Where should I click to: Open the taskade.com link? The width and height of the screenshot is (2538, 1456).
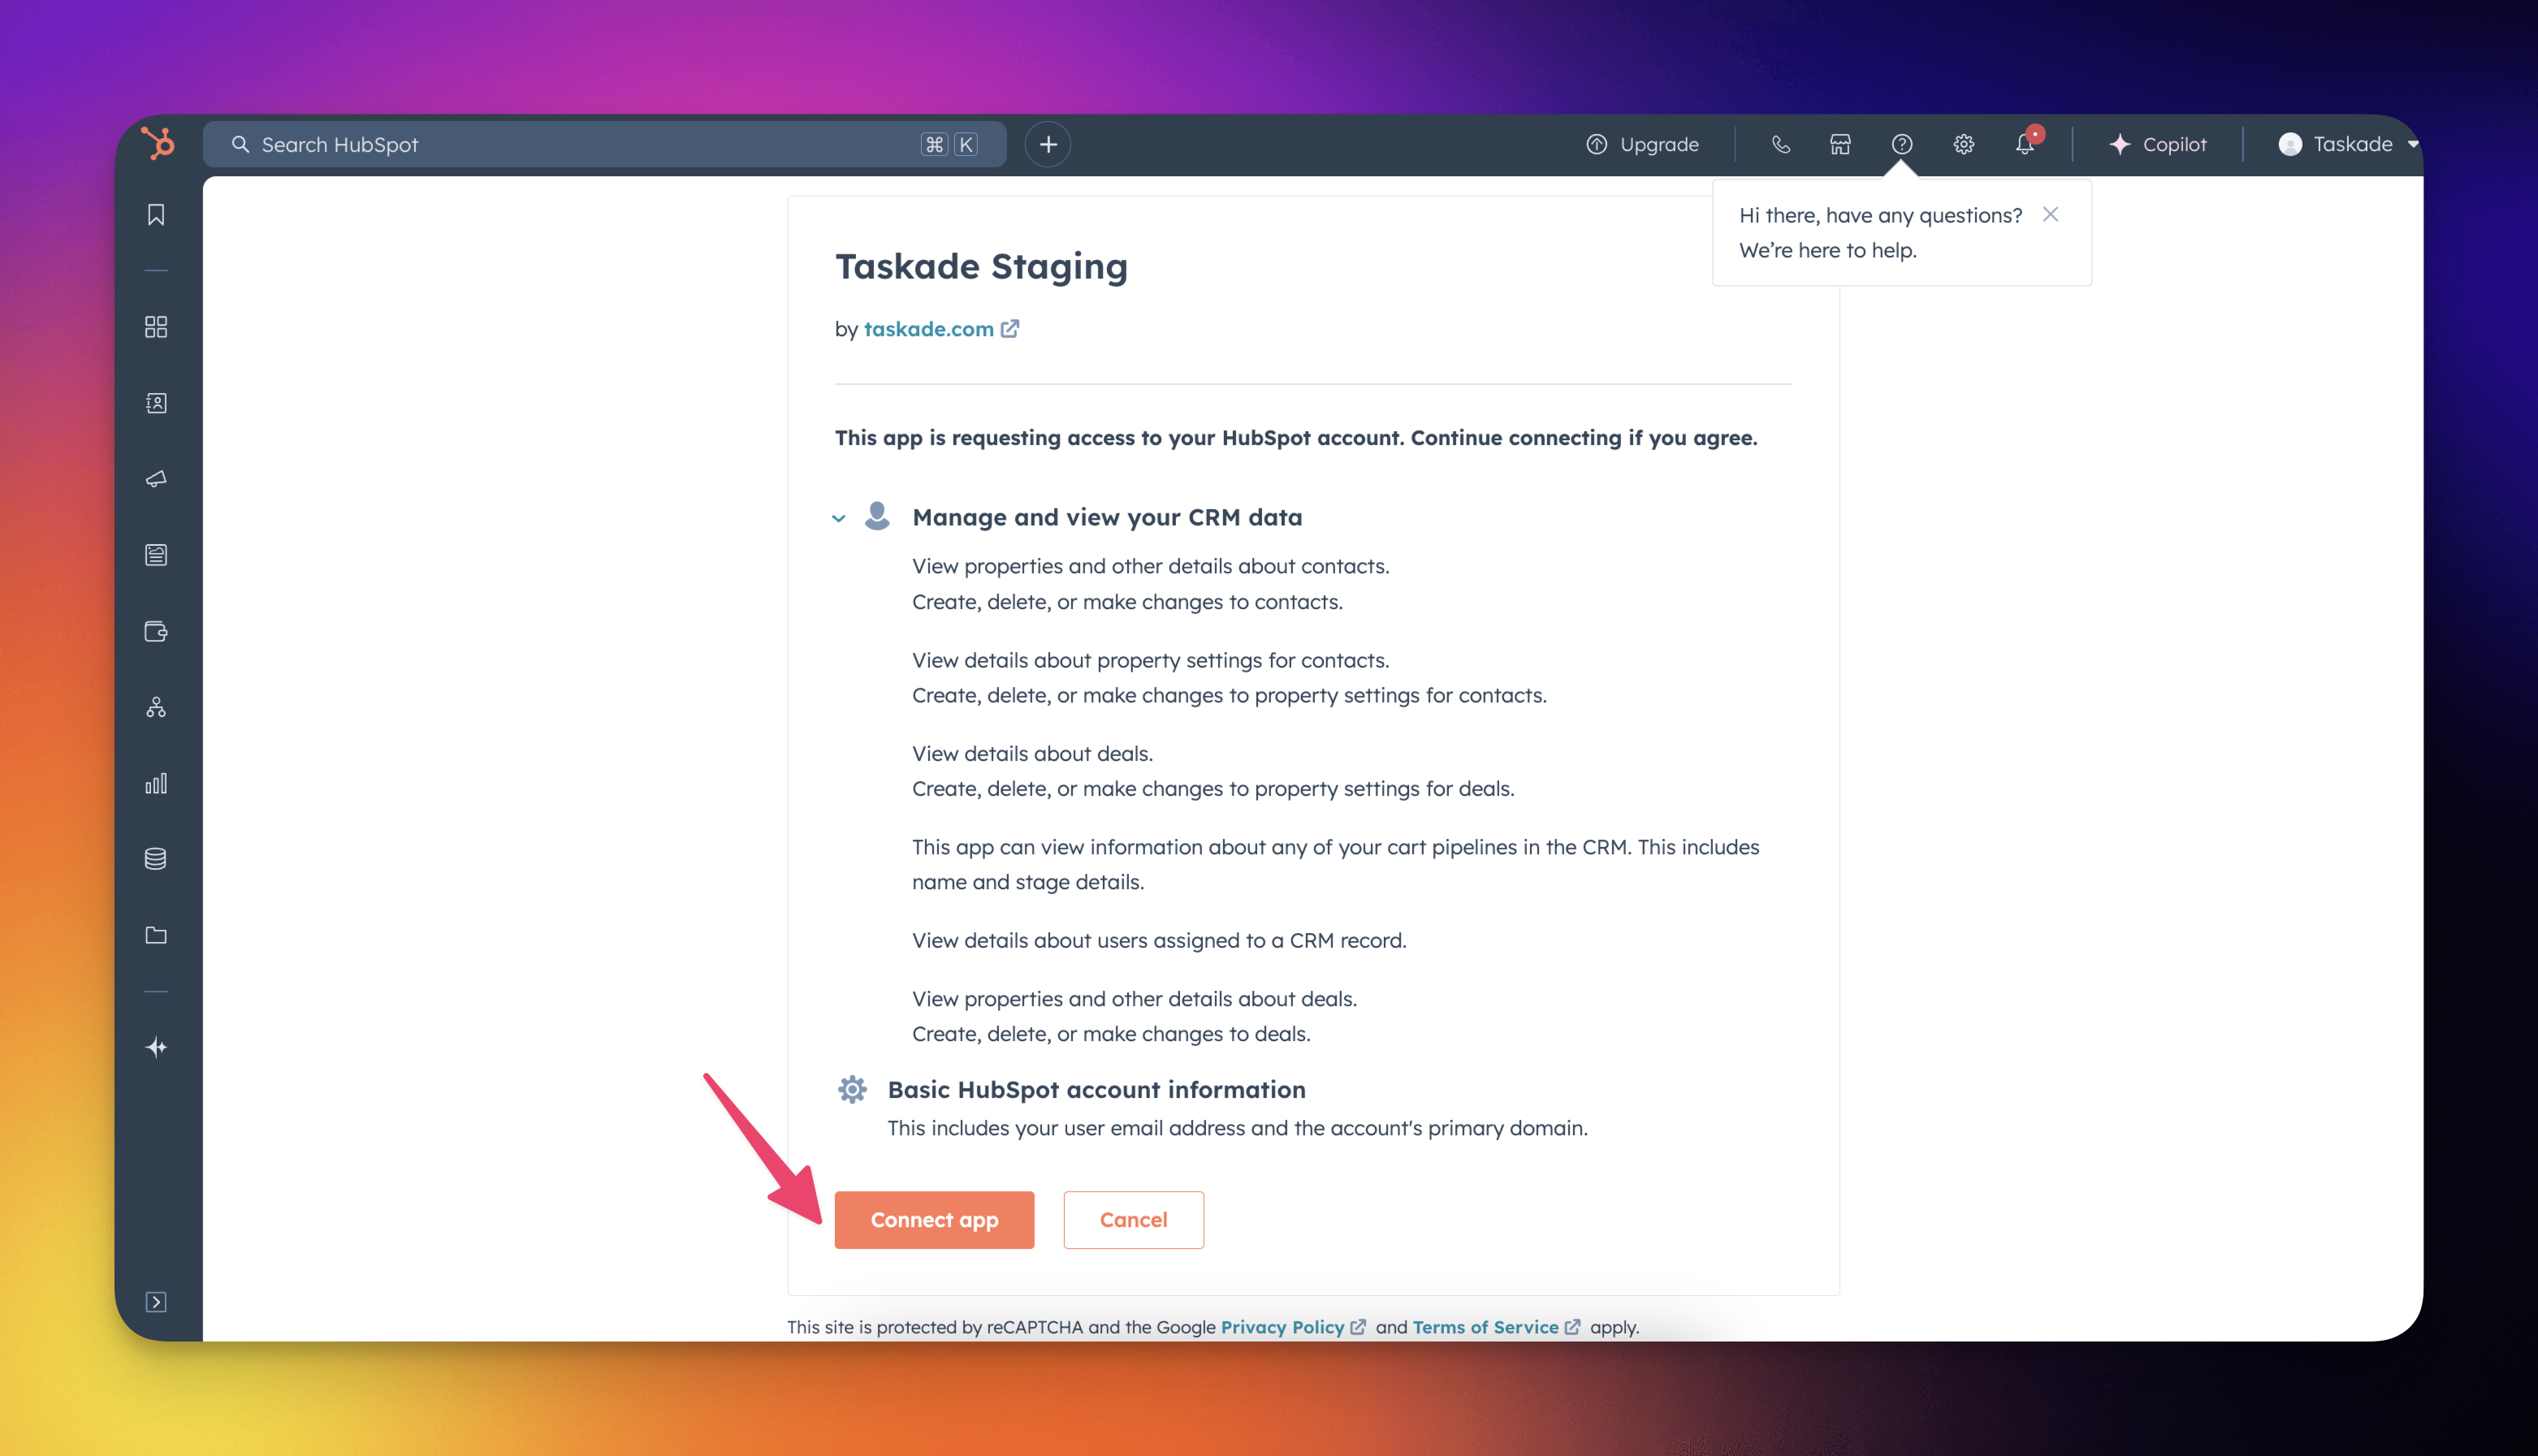pyautogui.click(x=929, y=329)
